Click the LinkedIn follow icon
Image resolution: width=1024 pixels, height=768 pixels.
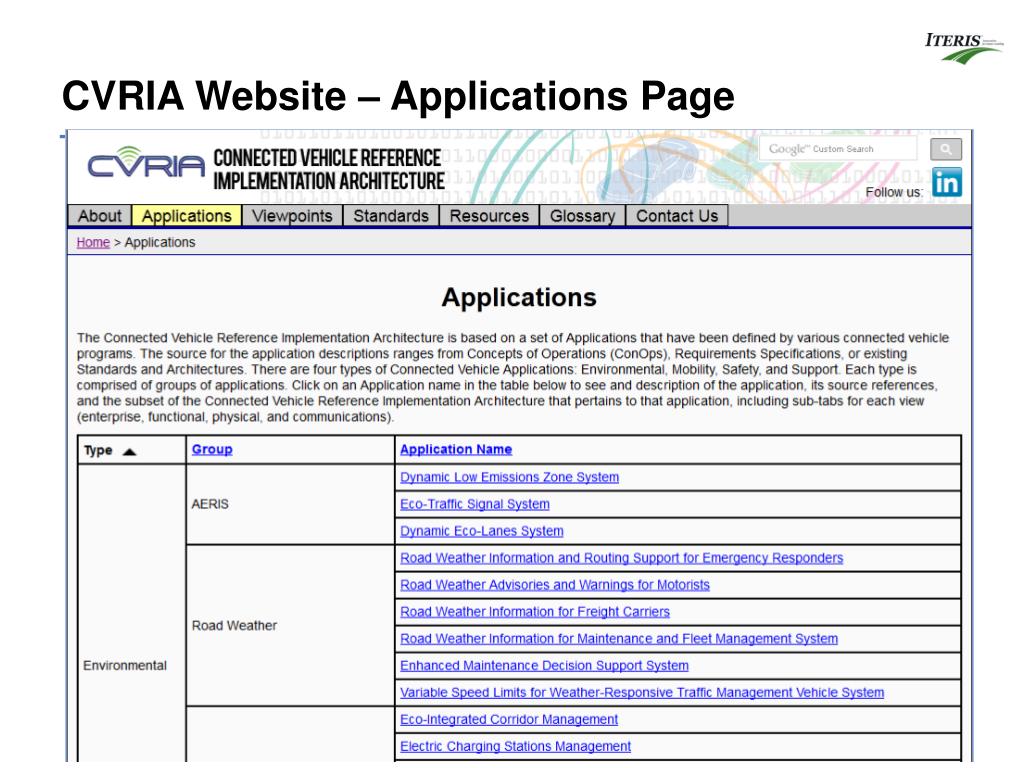pyautogui.click(x=947, y=182)
